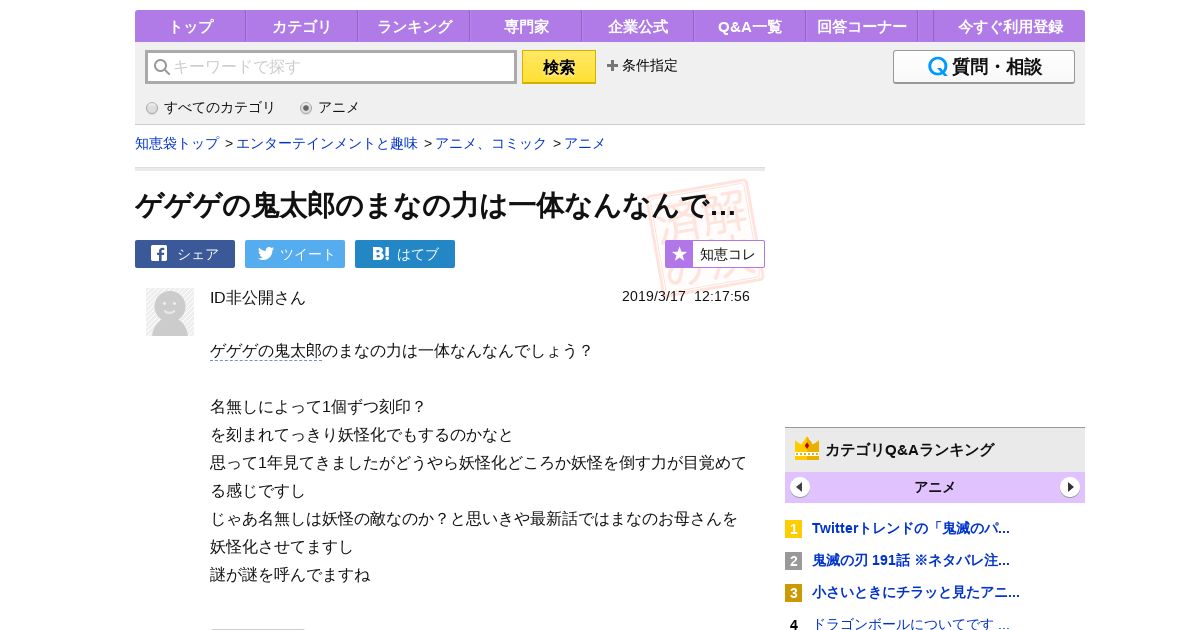Select the アニメ radio button
The image size is (1200, 630).
coord(306,108)
